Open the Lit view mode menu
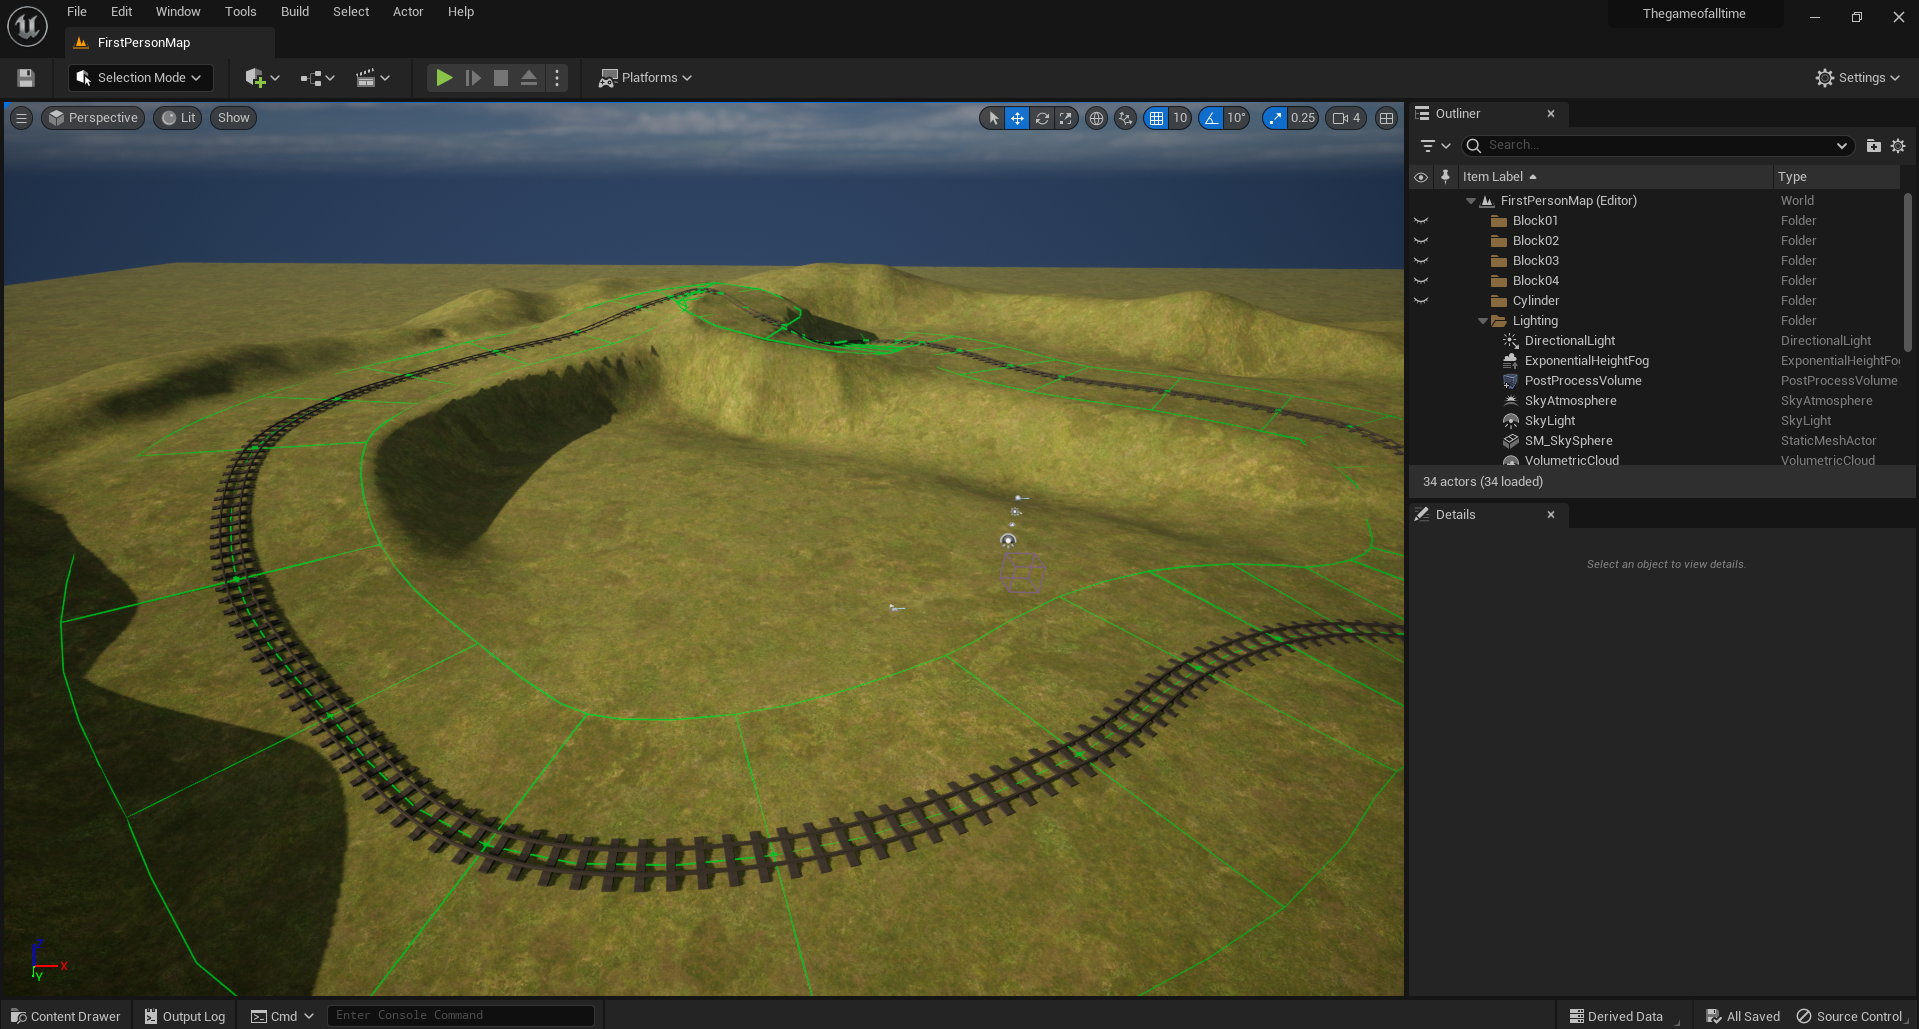 click(178, 118)
